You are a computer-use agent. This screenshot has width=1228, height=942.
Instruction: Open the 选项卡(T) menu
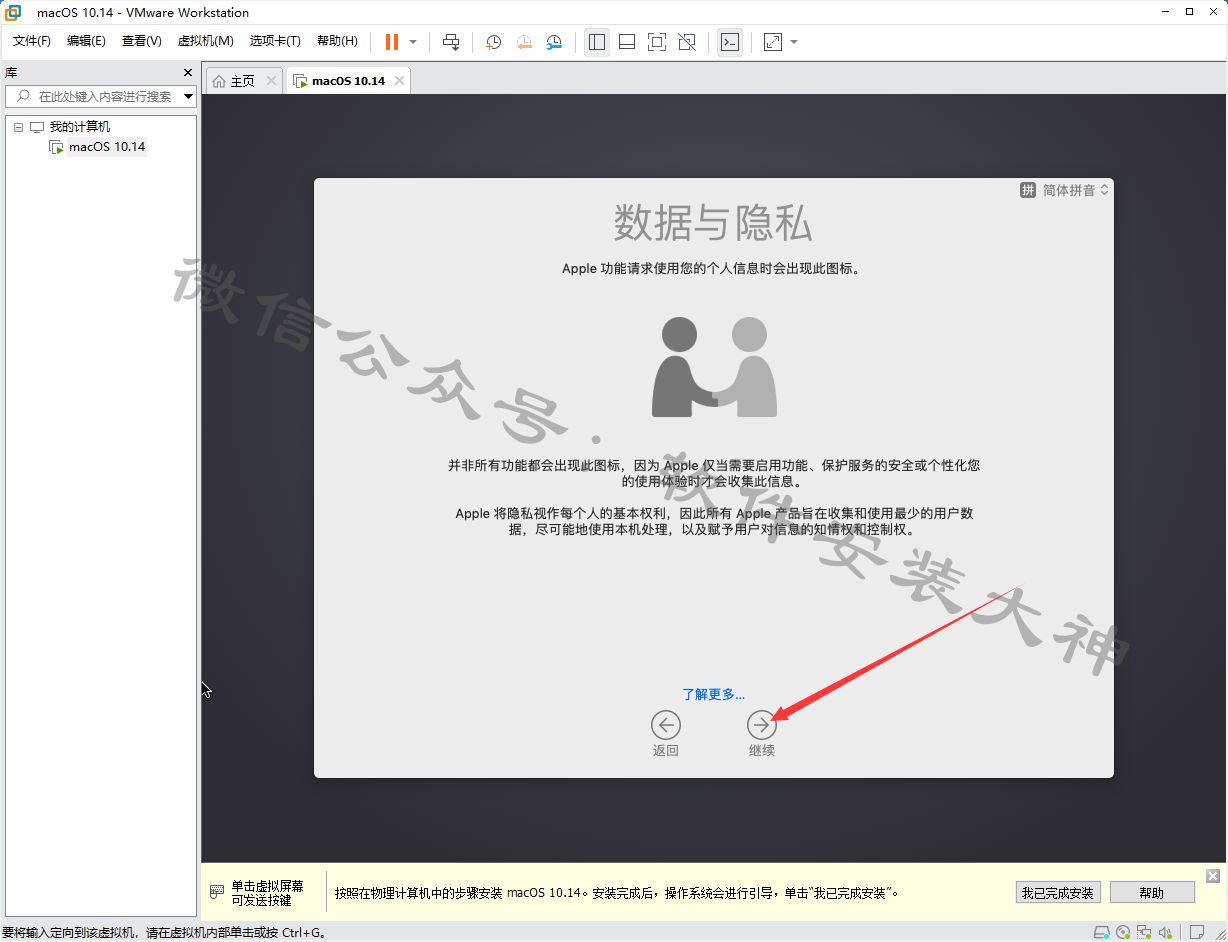tap(275, 41)
